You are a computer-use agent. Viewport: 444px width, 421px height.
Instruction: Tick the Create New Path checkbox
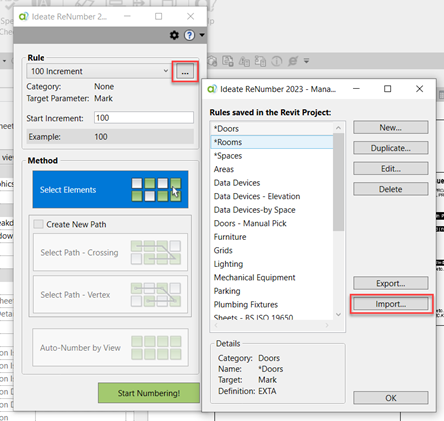tap(38, 224)
